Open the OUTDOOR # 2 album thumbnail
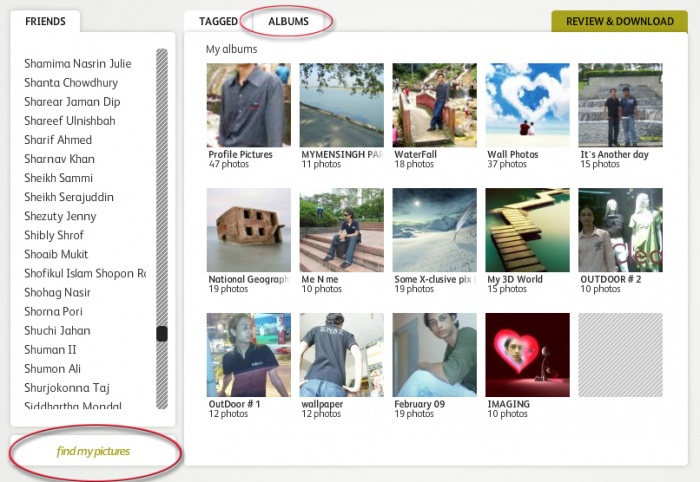 tap(621, 230)
